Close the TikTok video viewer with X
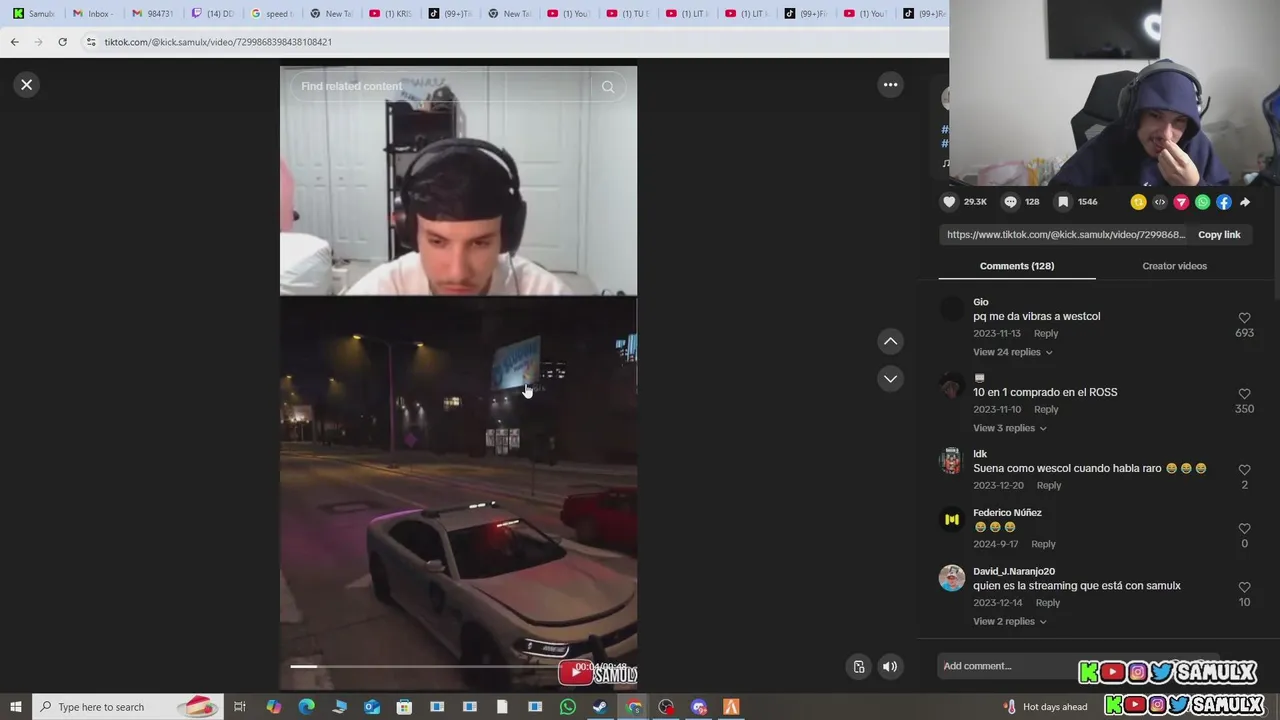 coord(27,85)
